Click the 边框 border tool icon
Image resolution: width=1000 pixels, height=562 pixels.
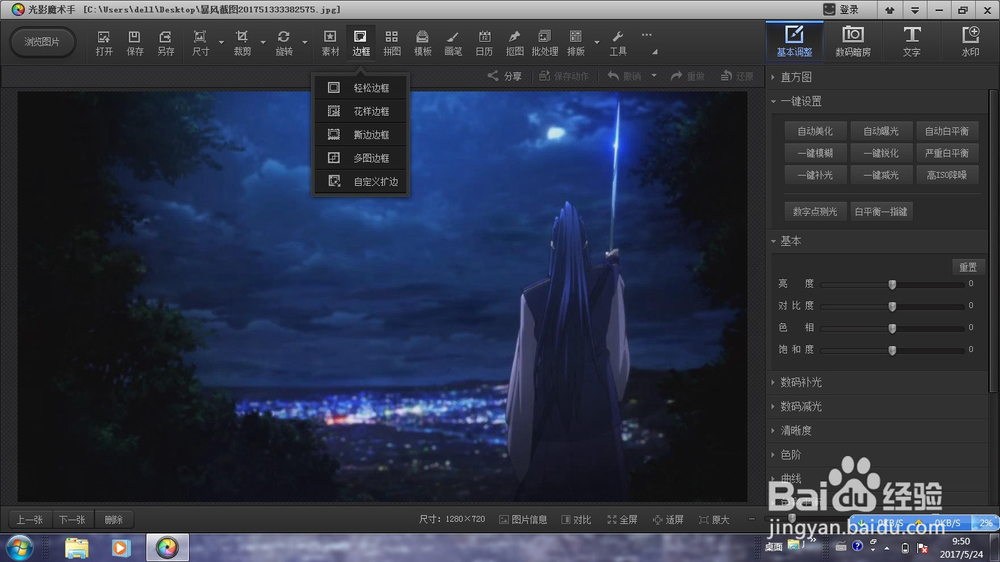tap(360, 43)
